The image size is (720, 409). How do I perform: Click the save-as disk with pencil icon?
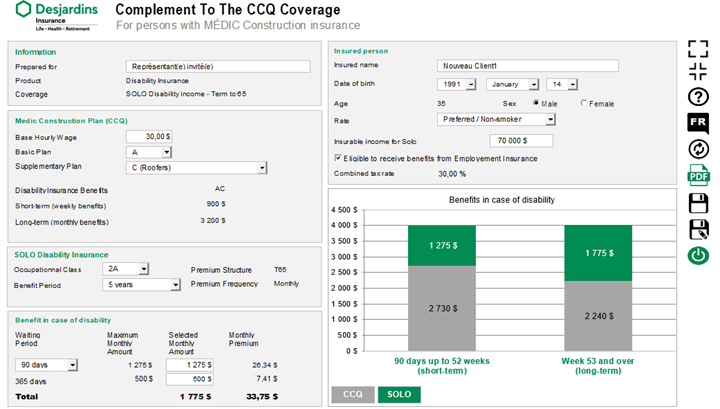point(698,229)
